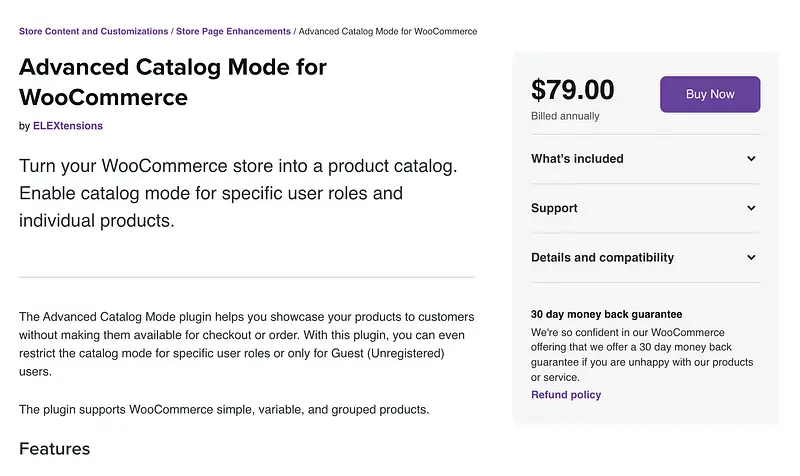
Task: Click the Features section heading
Action: click(x=55, y=449)
